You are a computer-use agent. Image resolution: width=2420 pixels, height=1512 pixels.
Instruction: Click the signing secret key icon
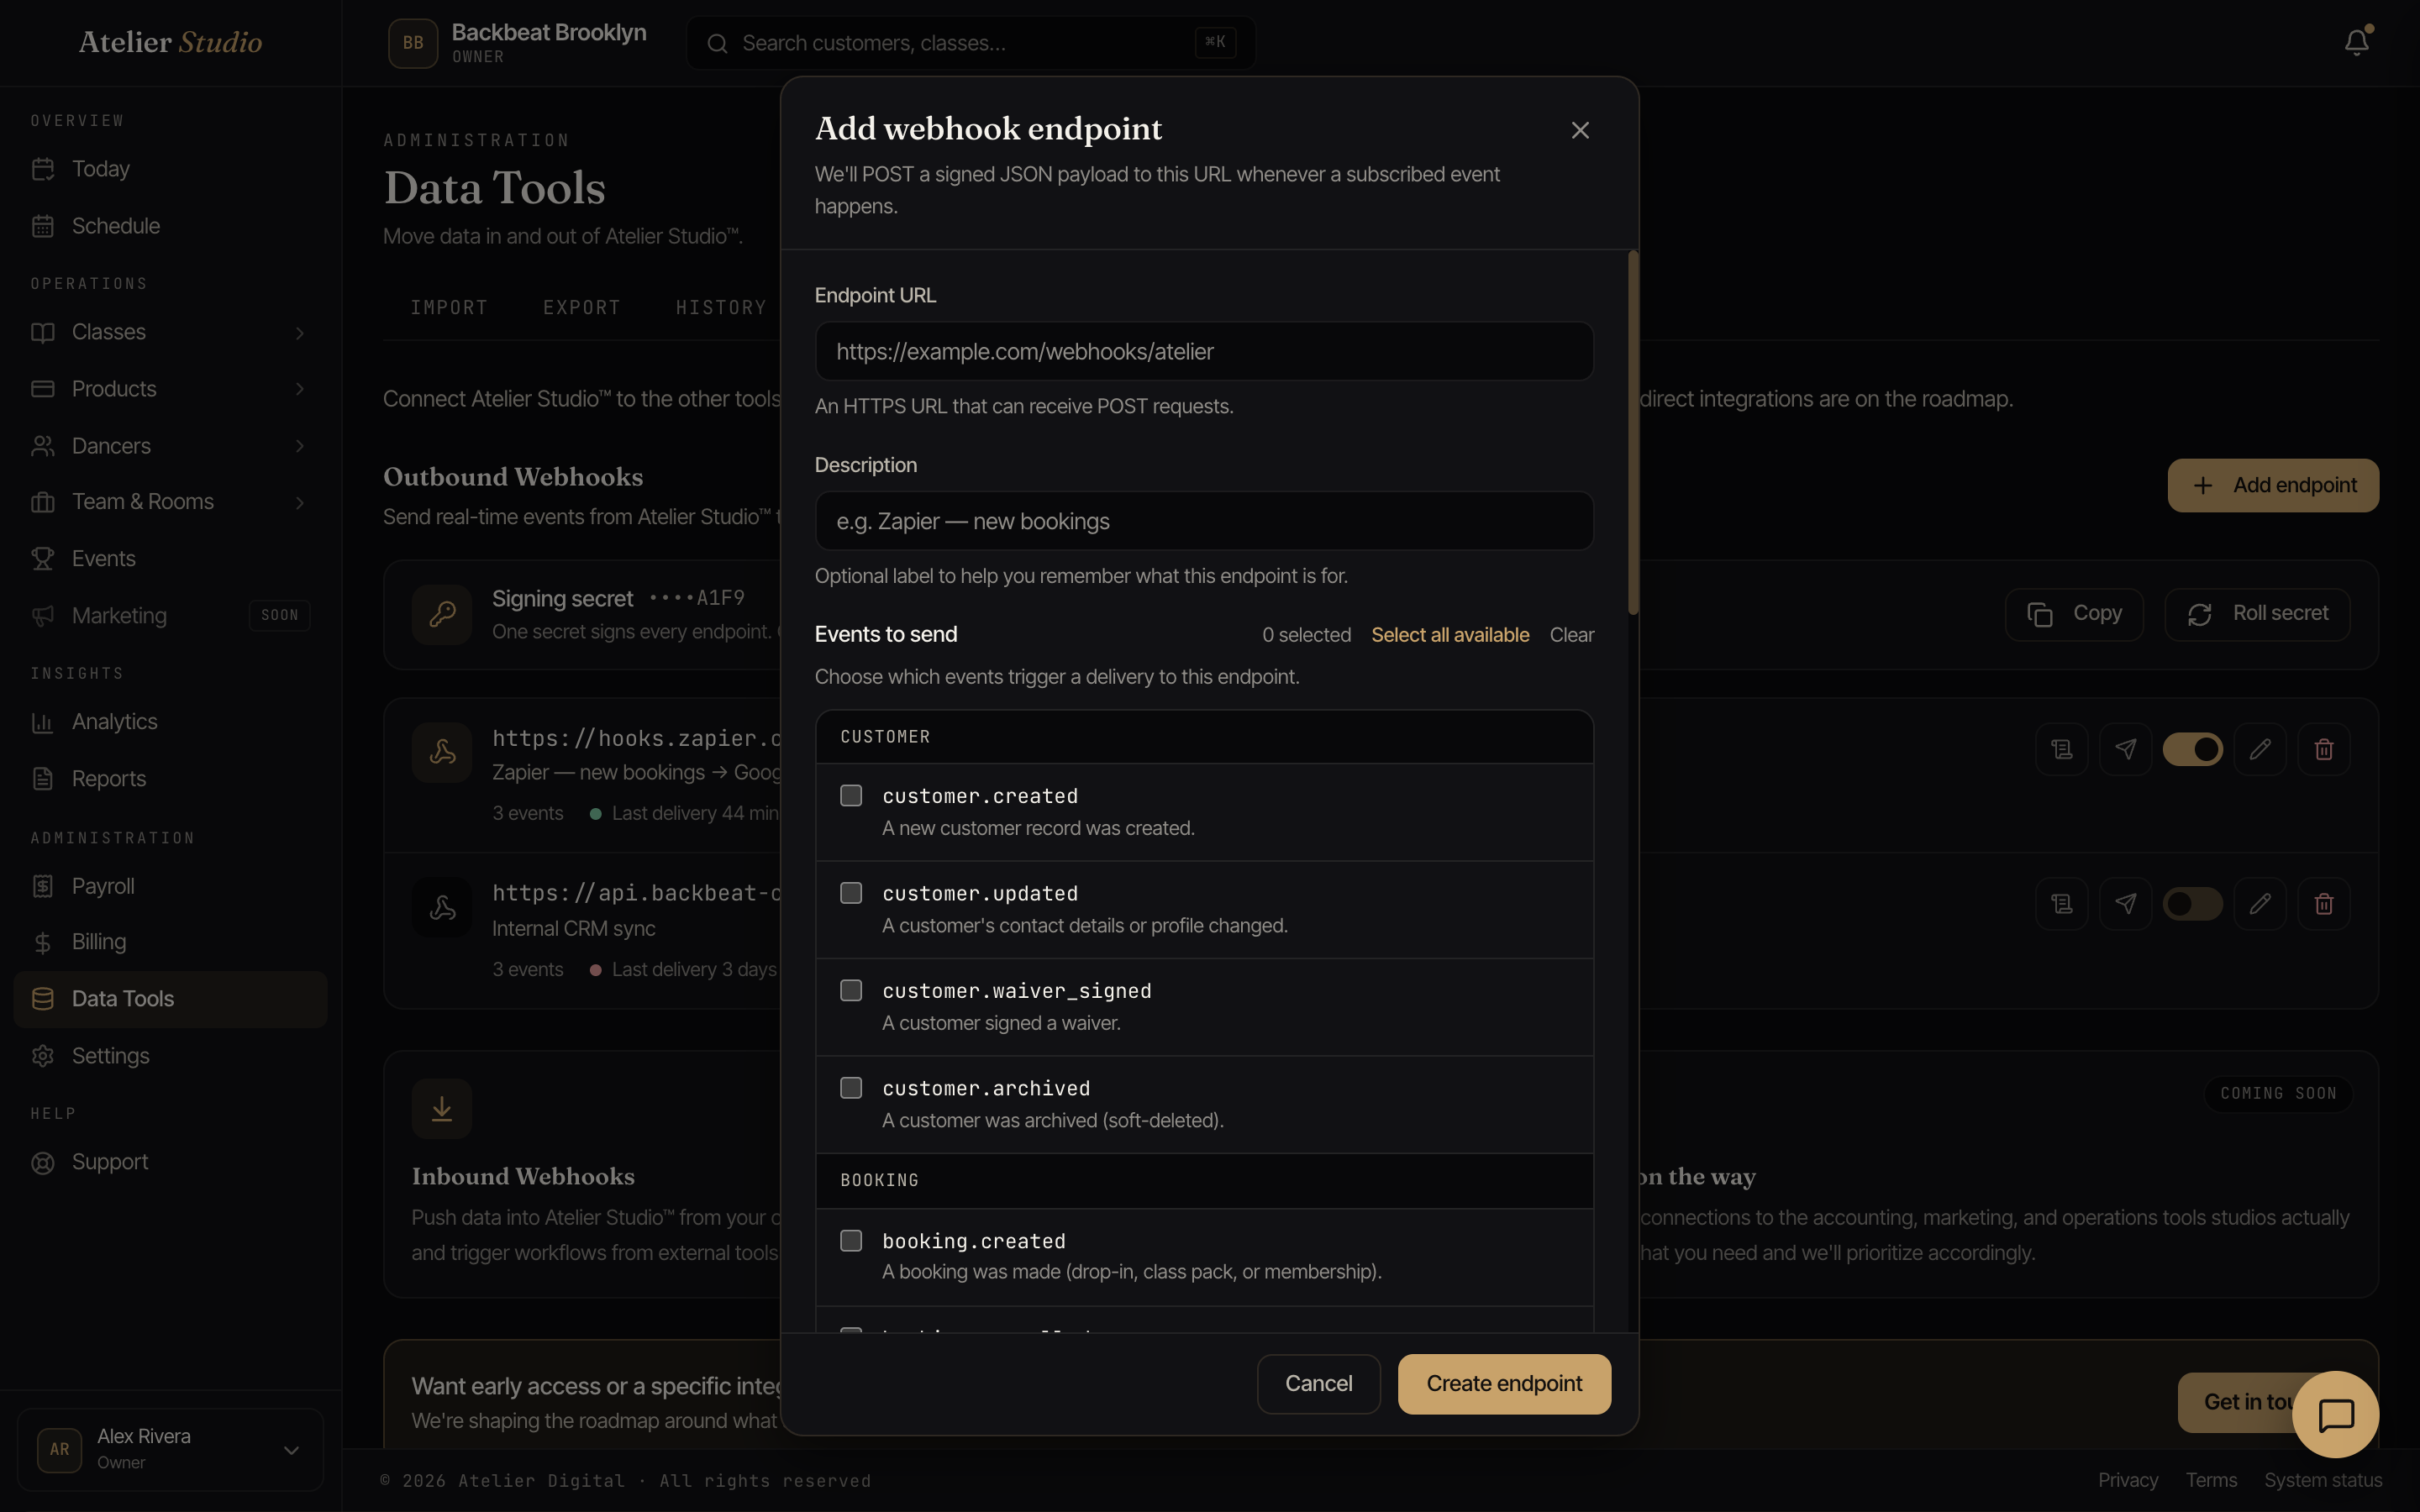[x=442, y=614]
